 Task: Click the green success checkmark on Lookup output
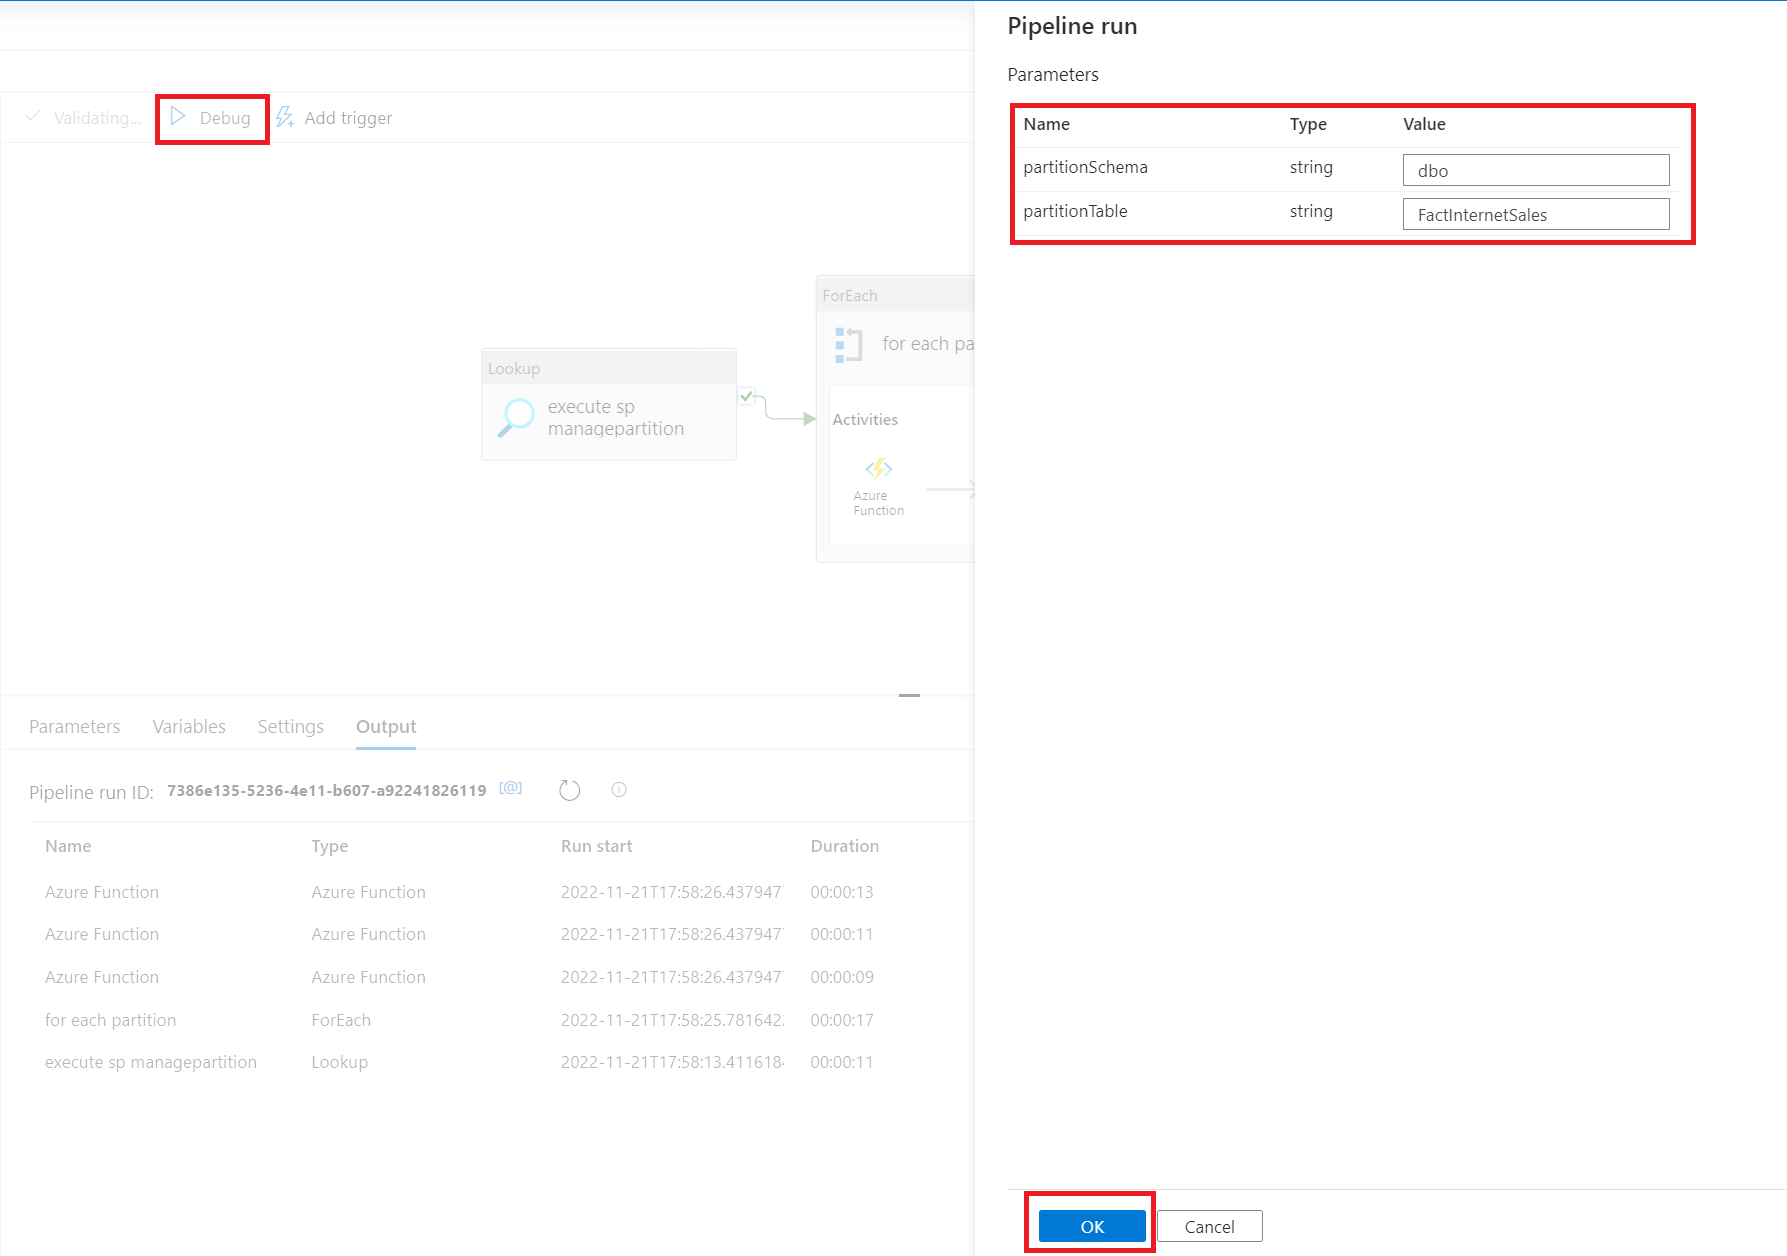tap(746, 396)
